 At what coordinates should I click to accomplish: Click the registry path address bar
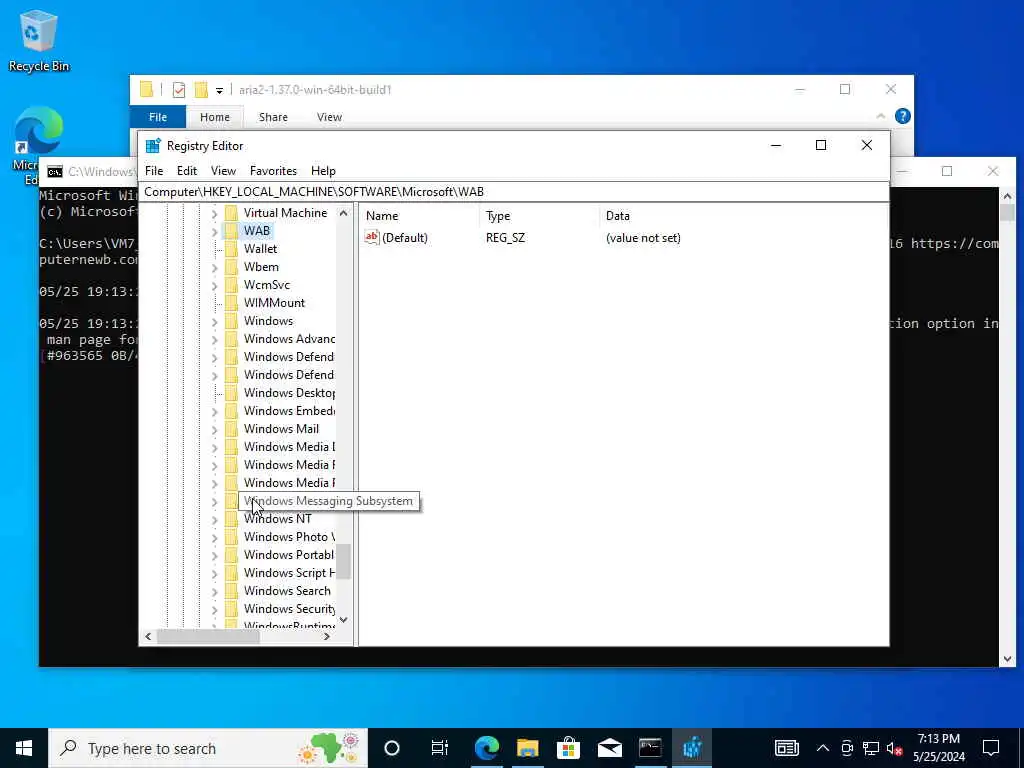point(514,191)
